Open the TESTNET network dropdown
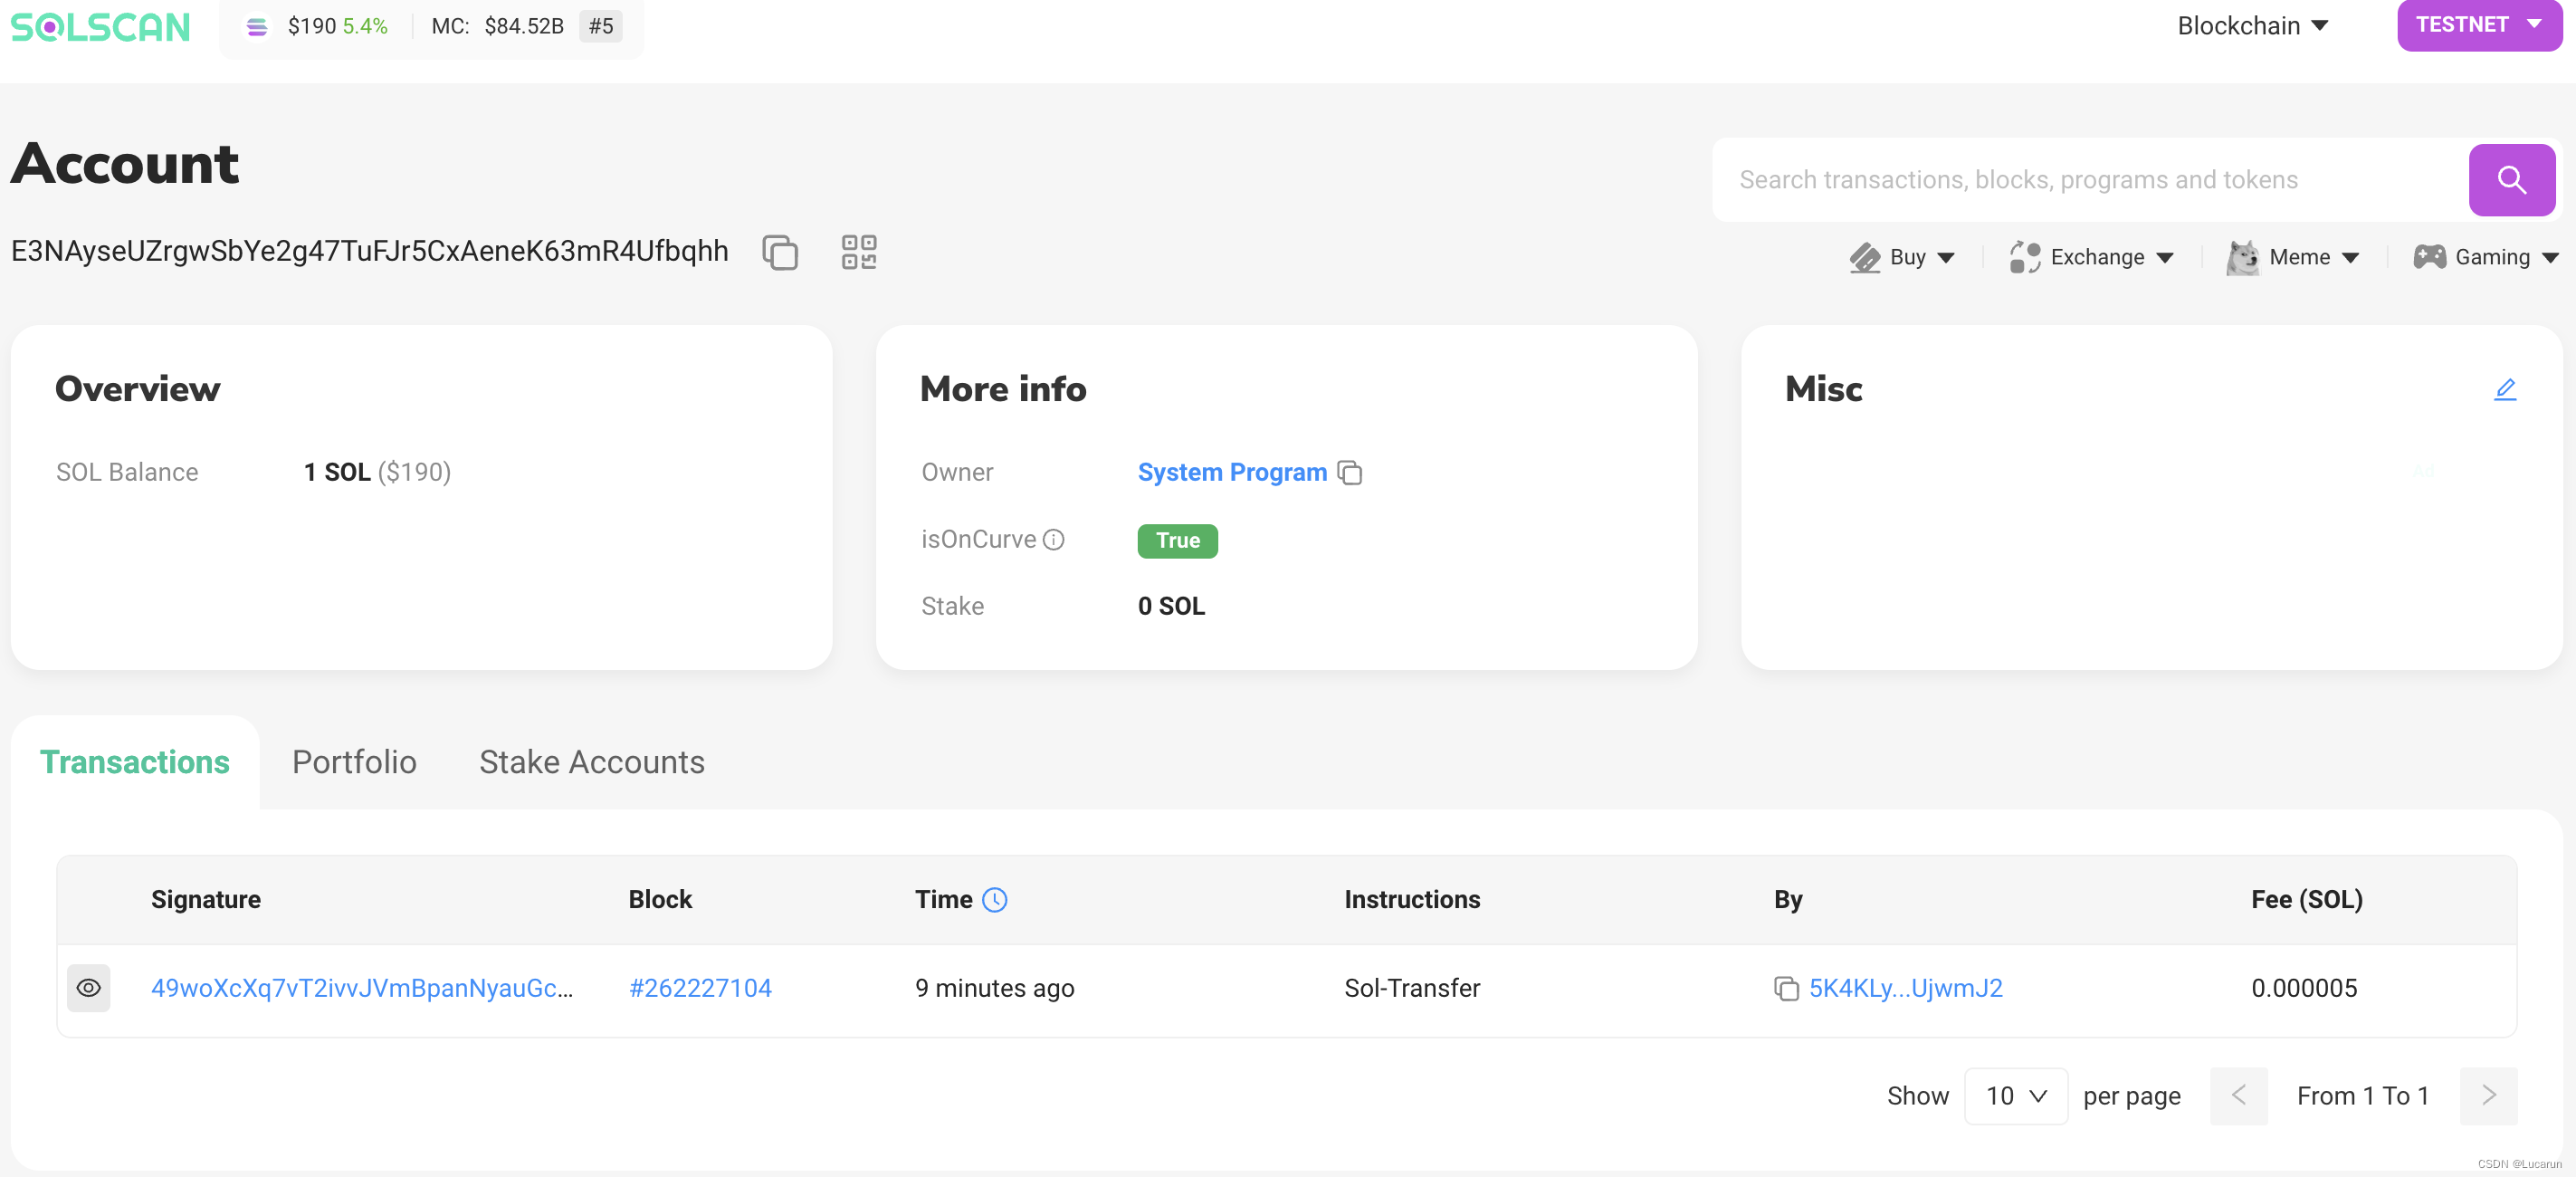2576x1177 pixels. [2478, 24]
